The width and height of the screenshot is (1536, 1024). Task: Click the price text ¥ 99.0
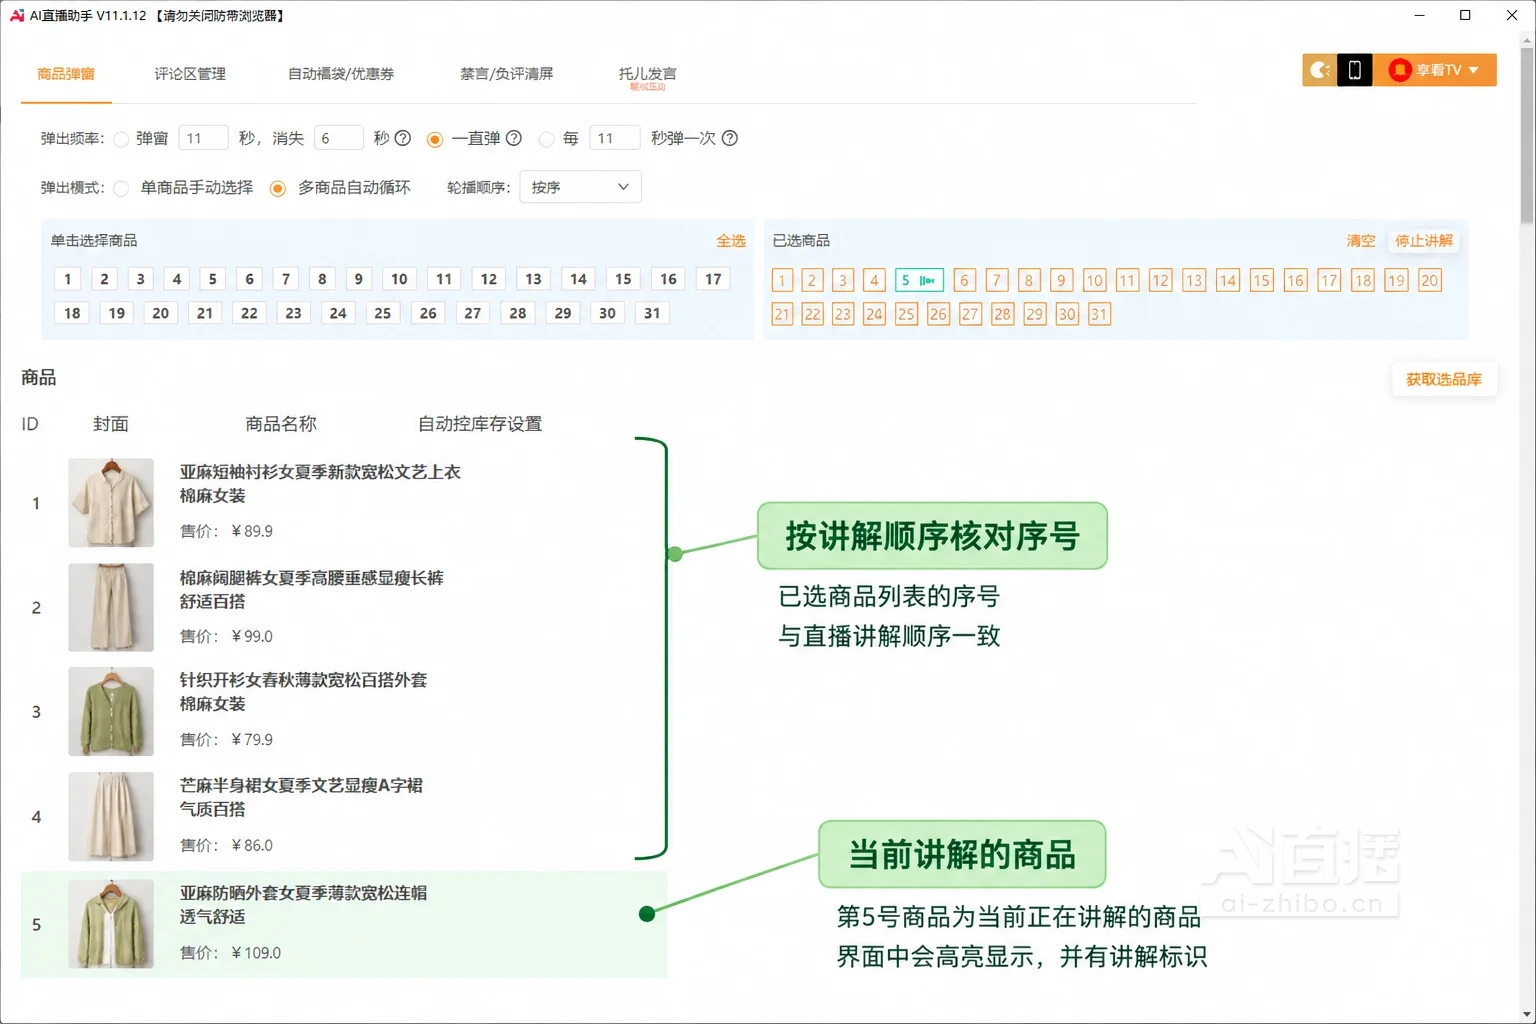[252, 636]
